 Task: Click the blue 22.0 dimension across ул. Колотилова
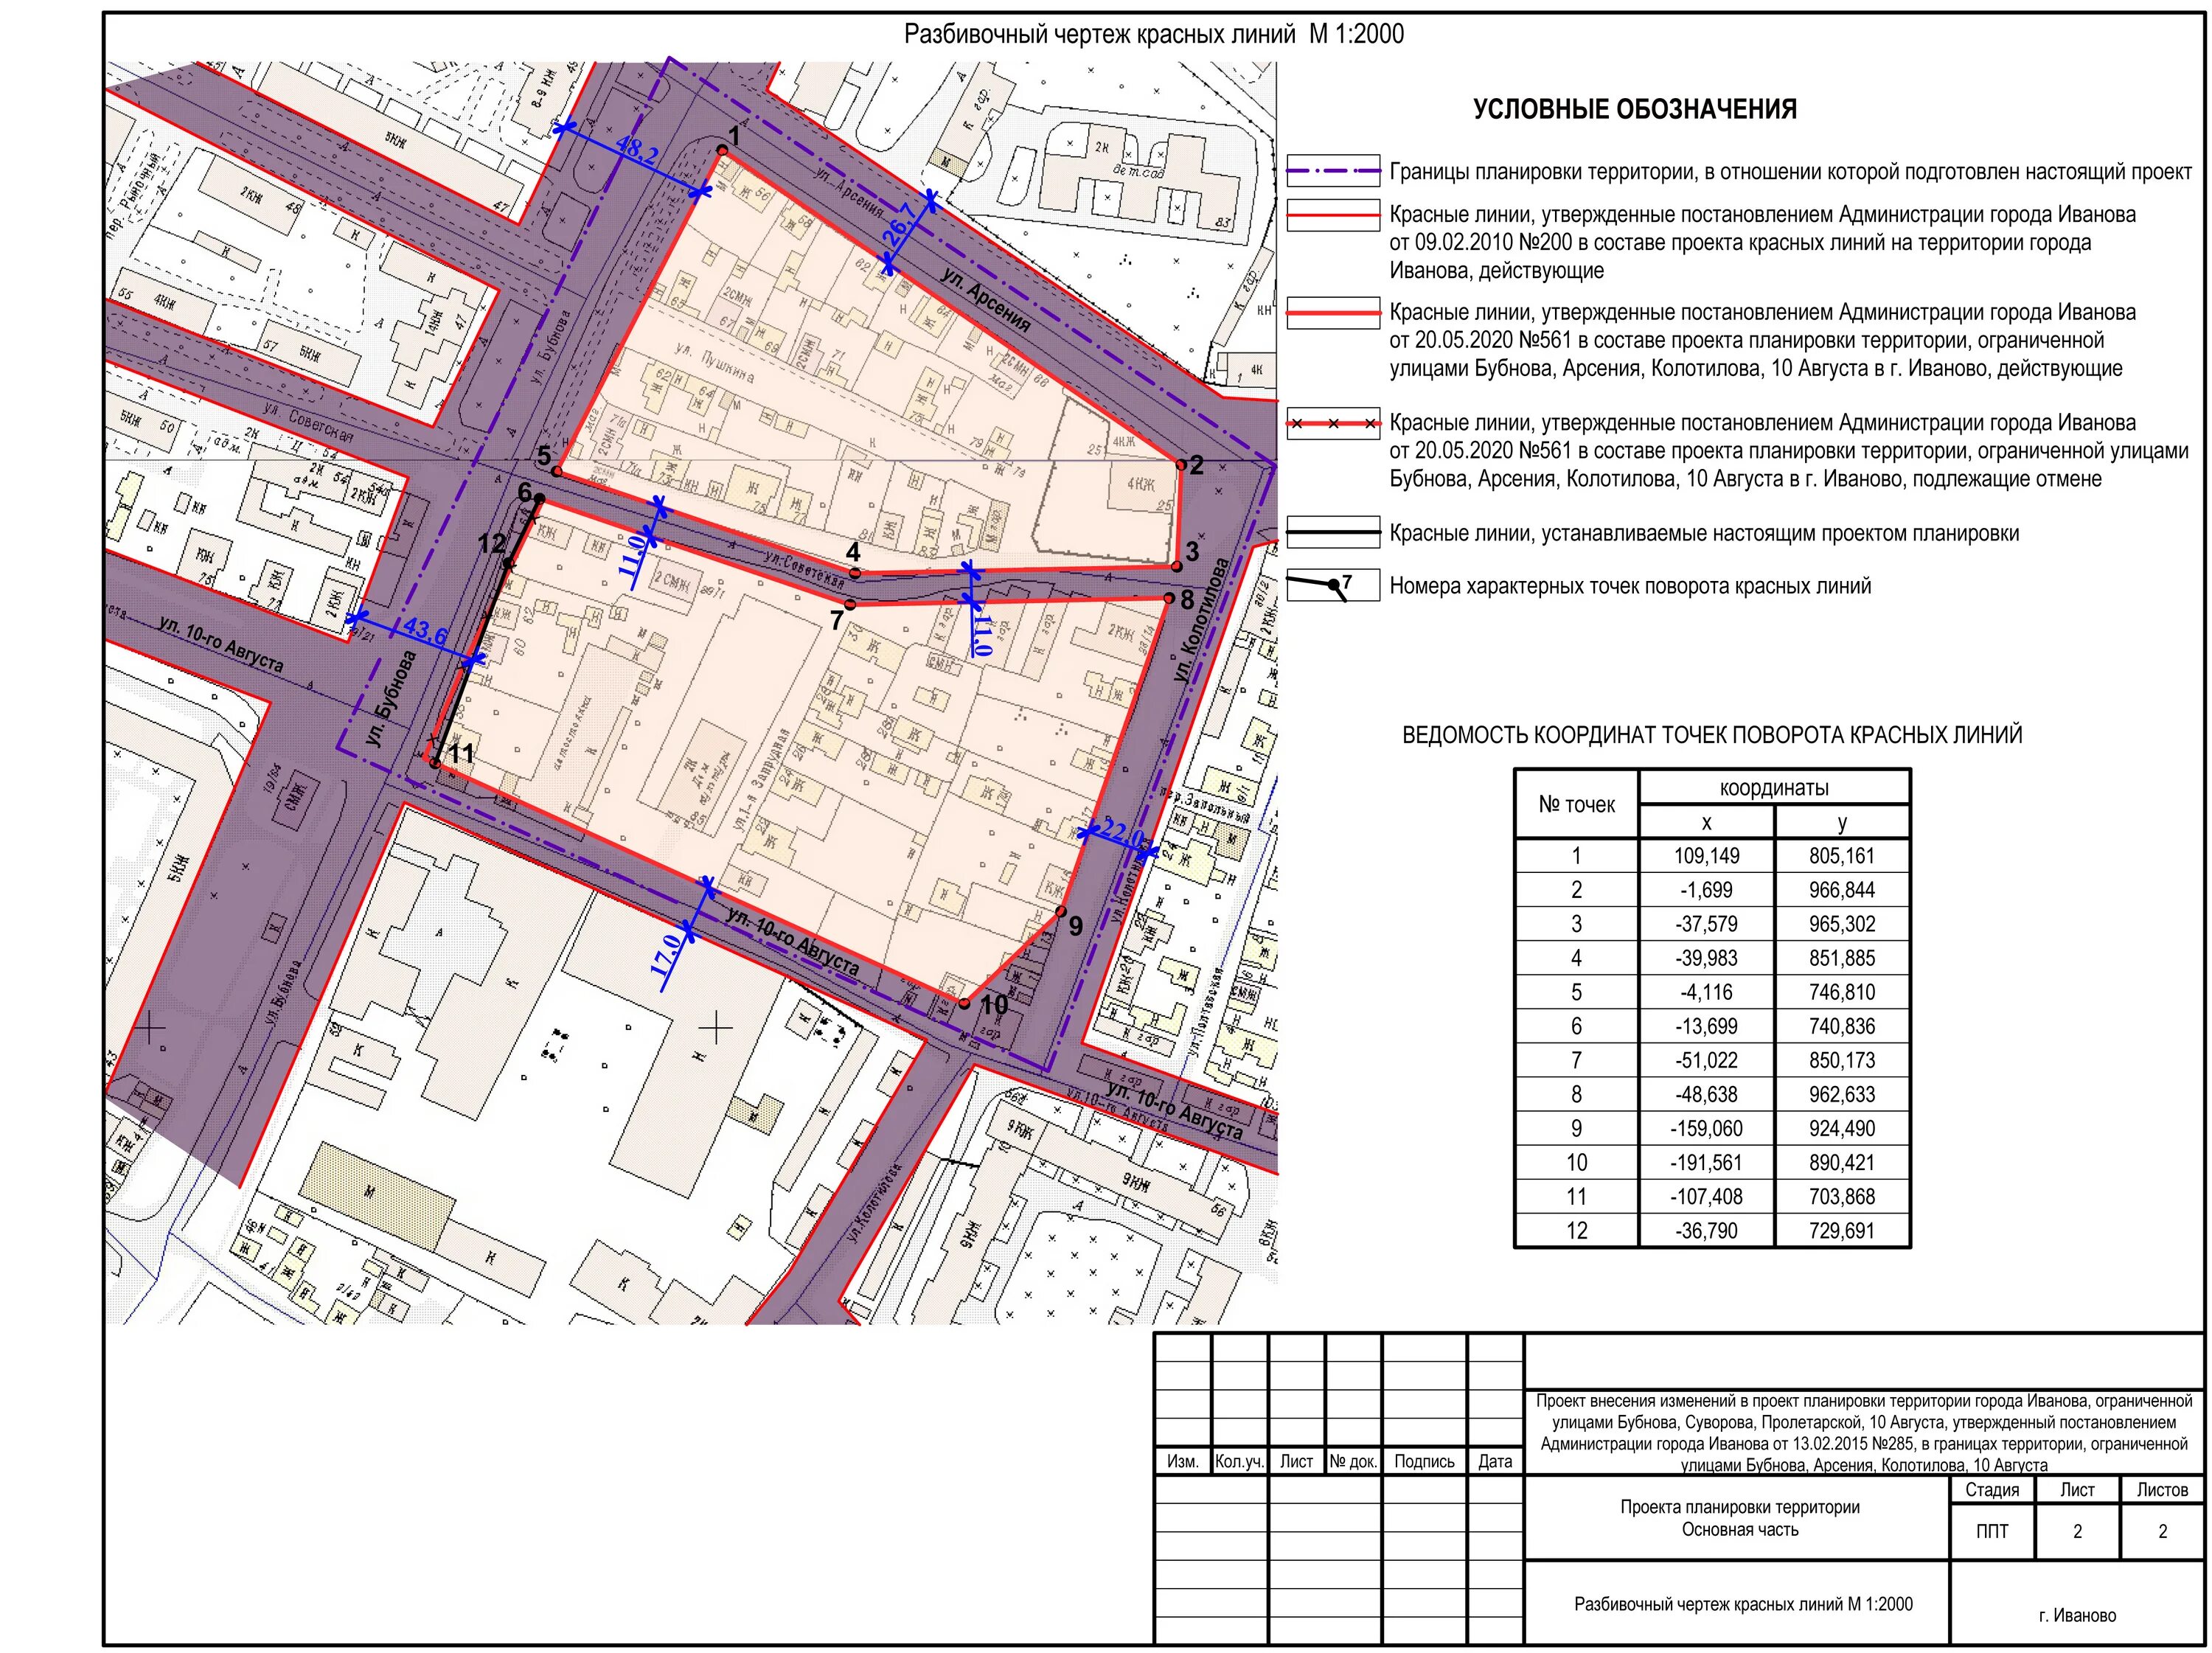[1122, 833]
